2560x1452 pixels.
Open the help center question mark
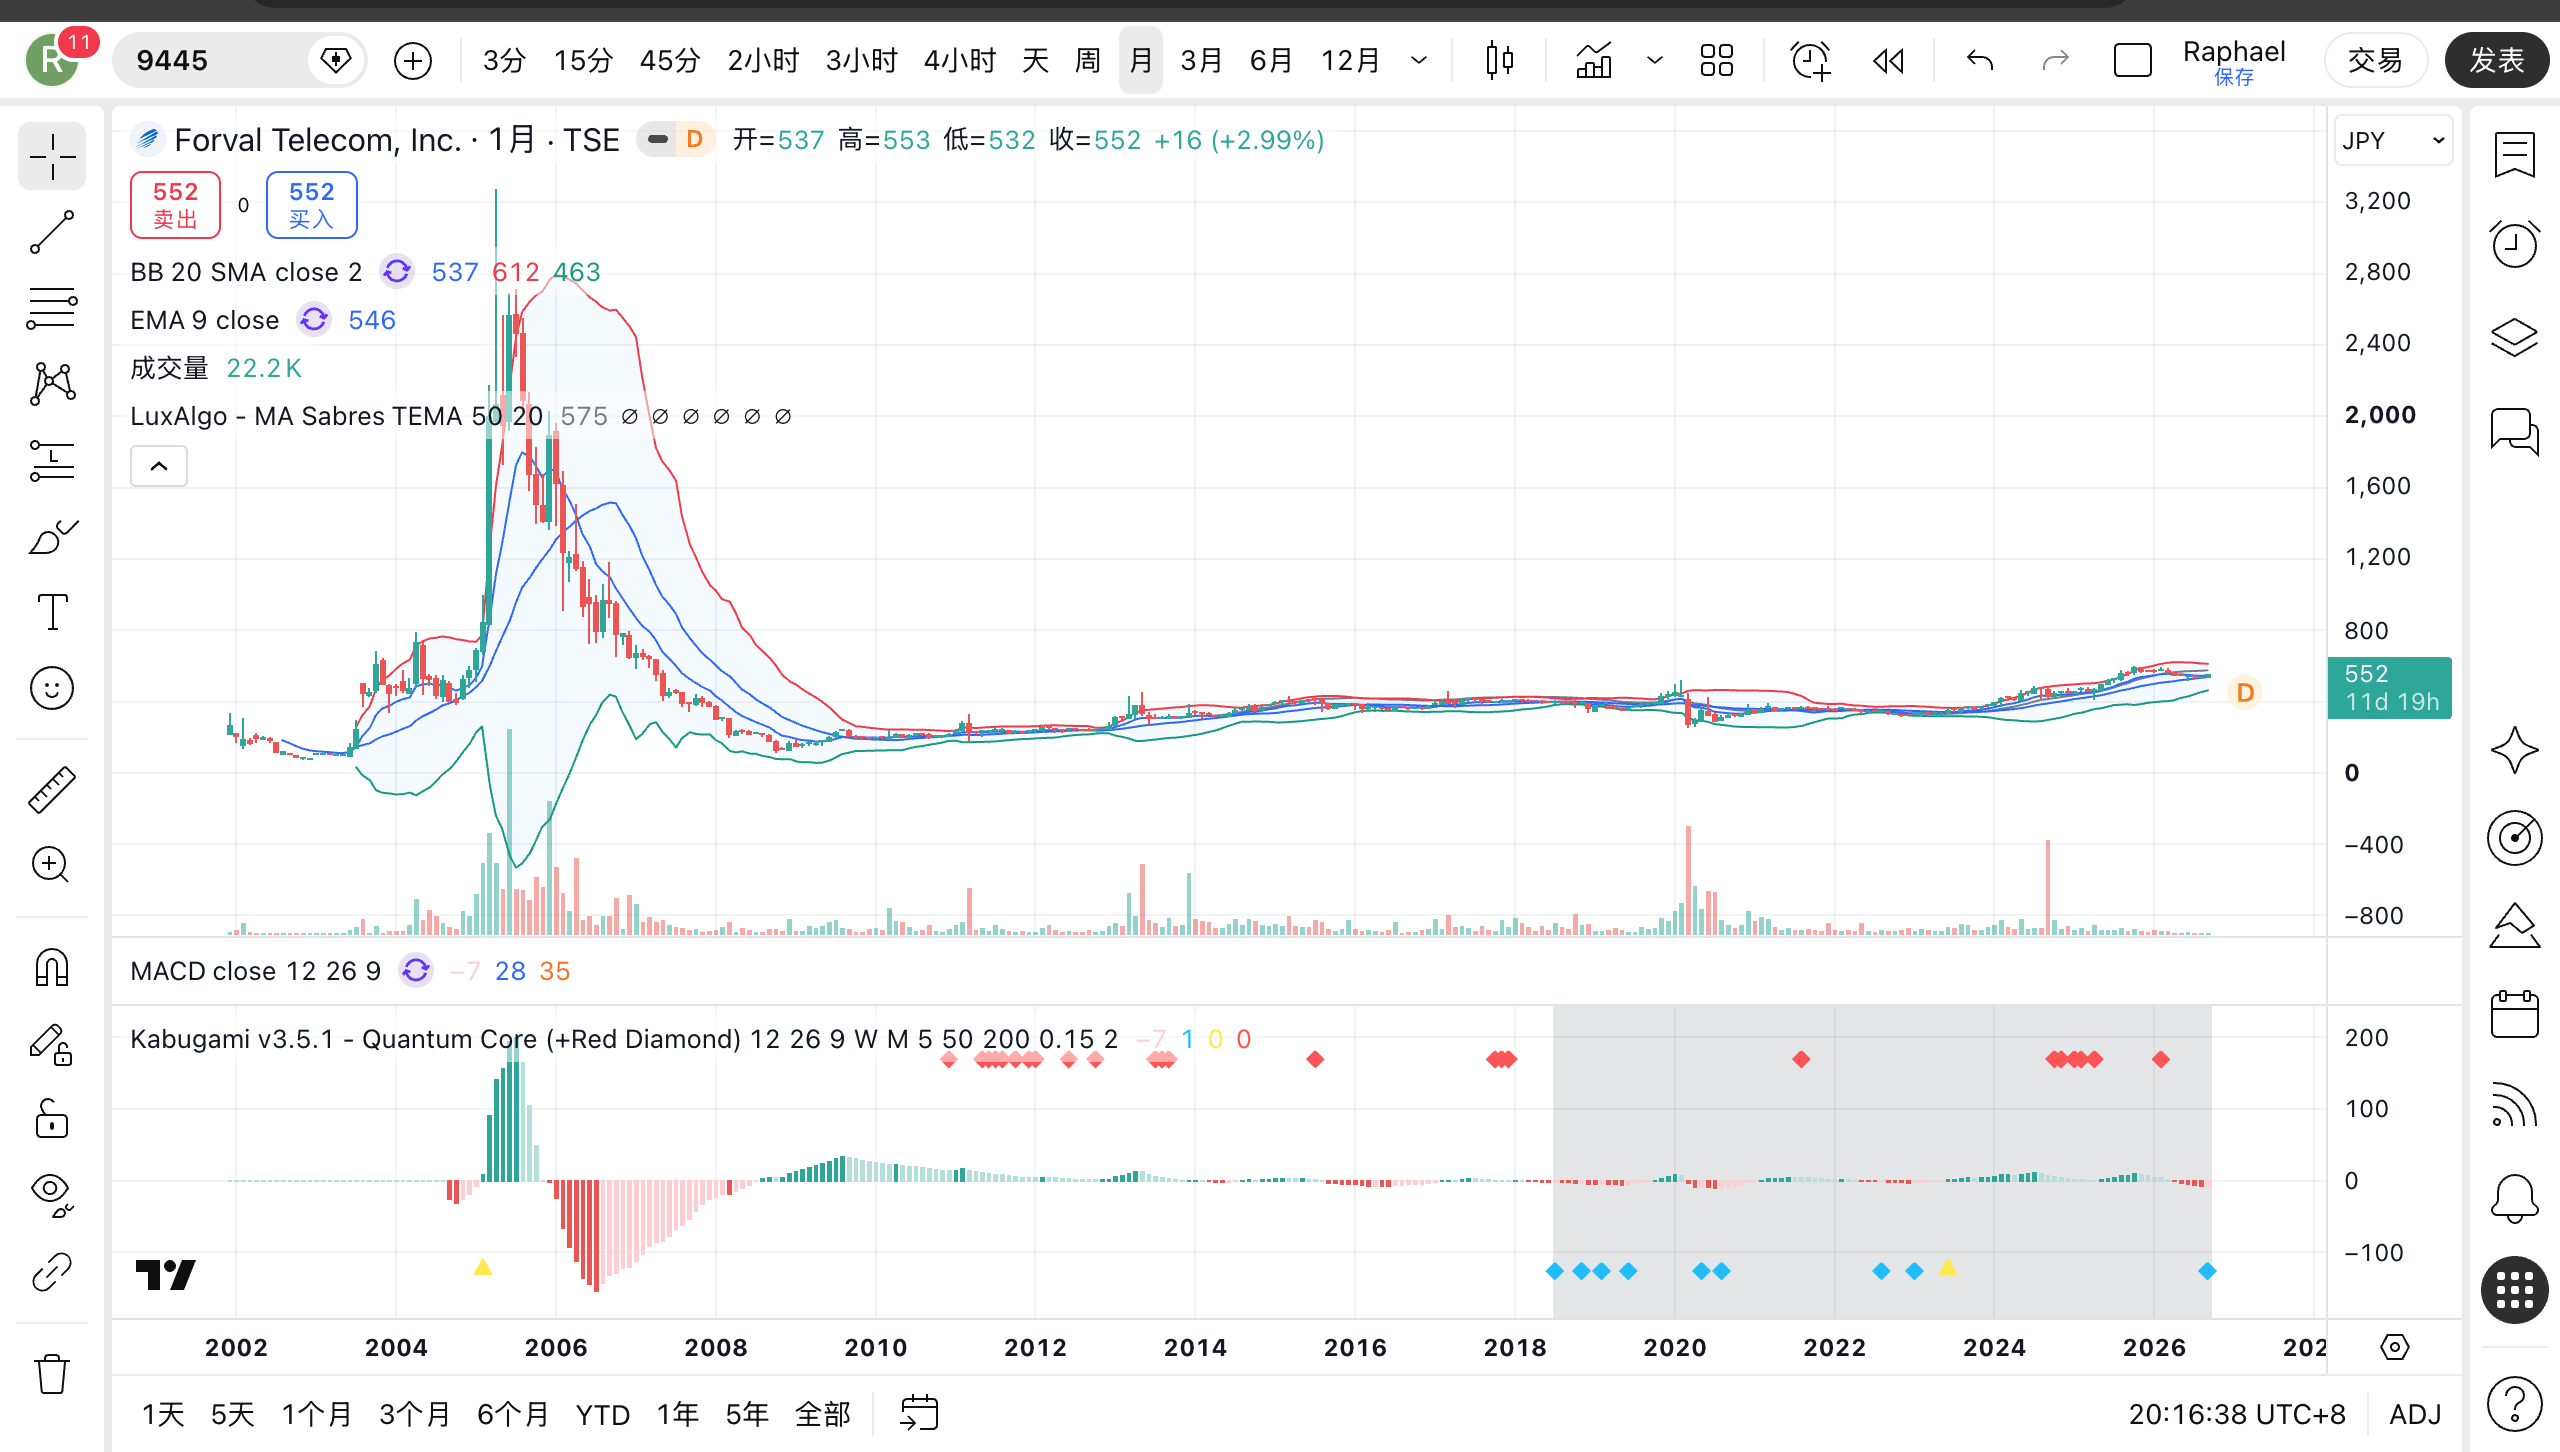(x=2514, y=1404)
